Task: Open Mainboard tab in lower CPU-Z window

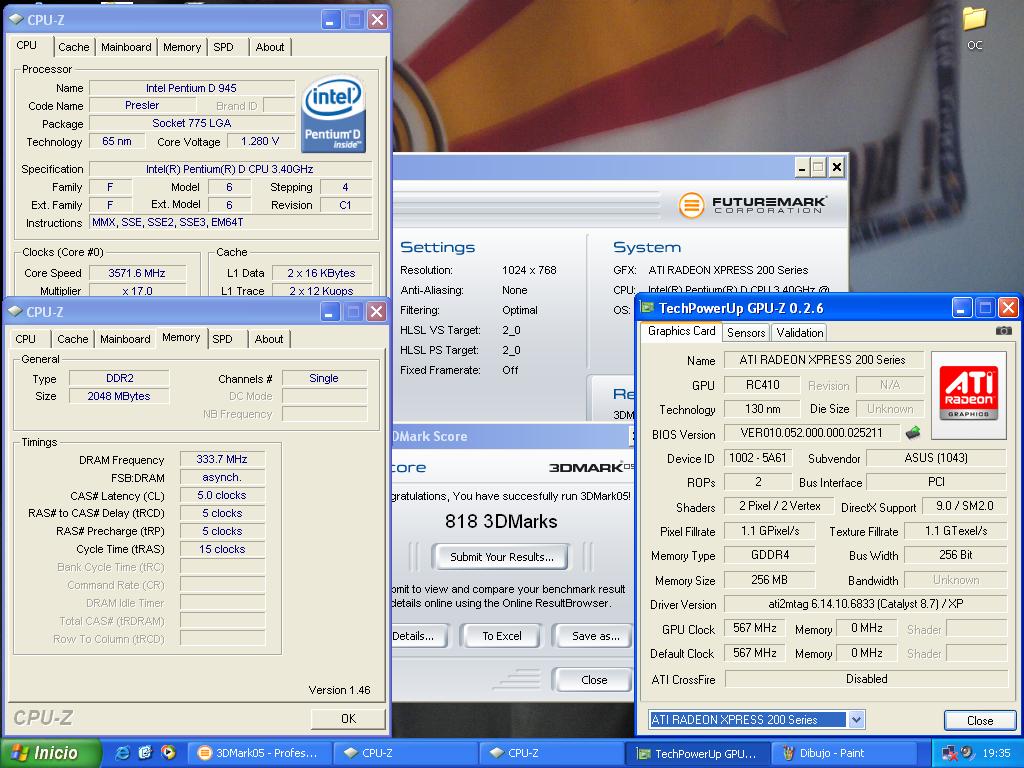Action: [x=125, y=339]
